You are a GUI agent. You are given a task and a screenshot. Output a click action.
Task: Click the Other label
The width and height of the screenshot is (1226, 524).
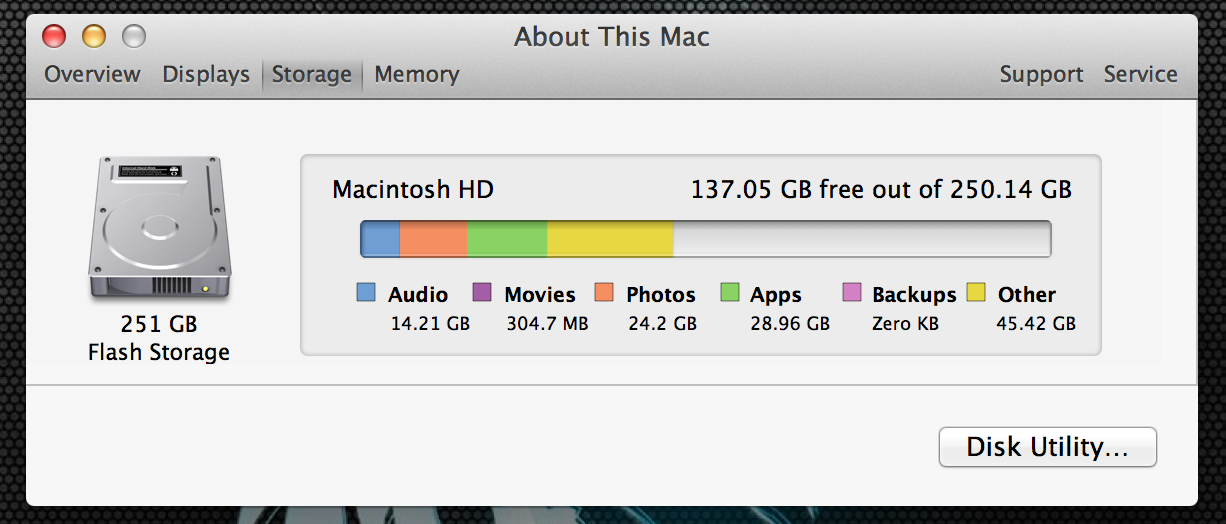1027,294
